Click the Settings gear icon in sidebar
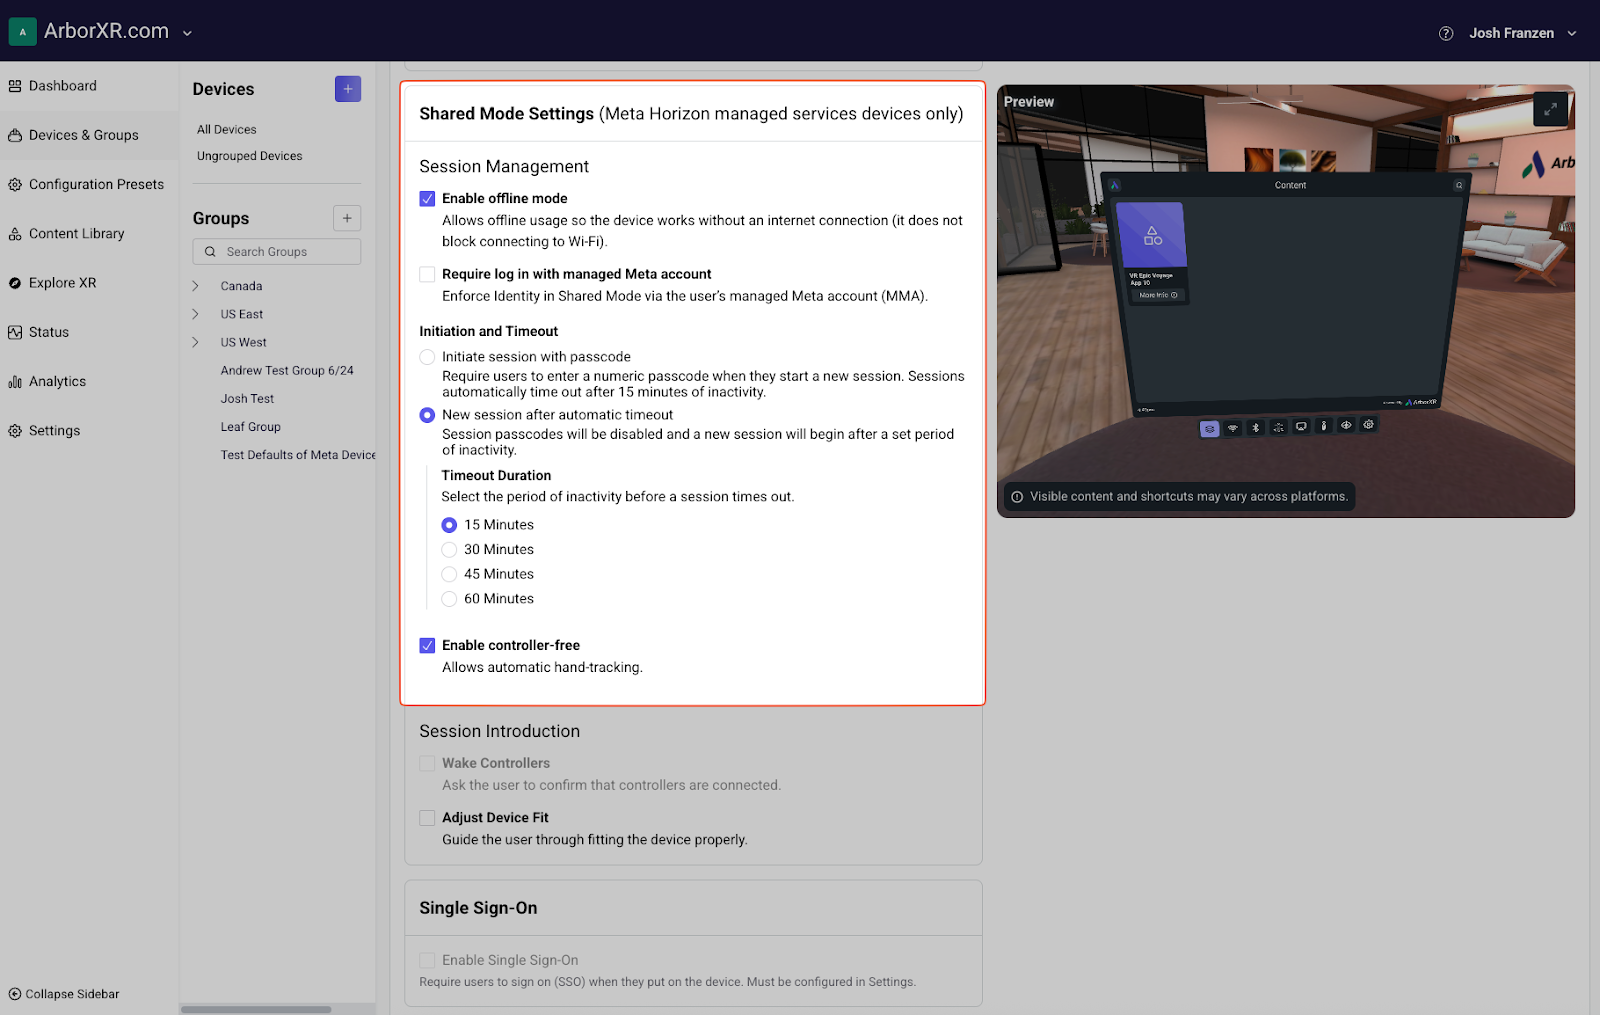This screenshot has height=1015, width=1600. pyautogui.click(x=15, y=431)
